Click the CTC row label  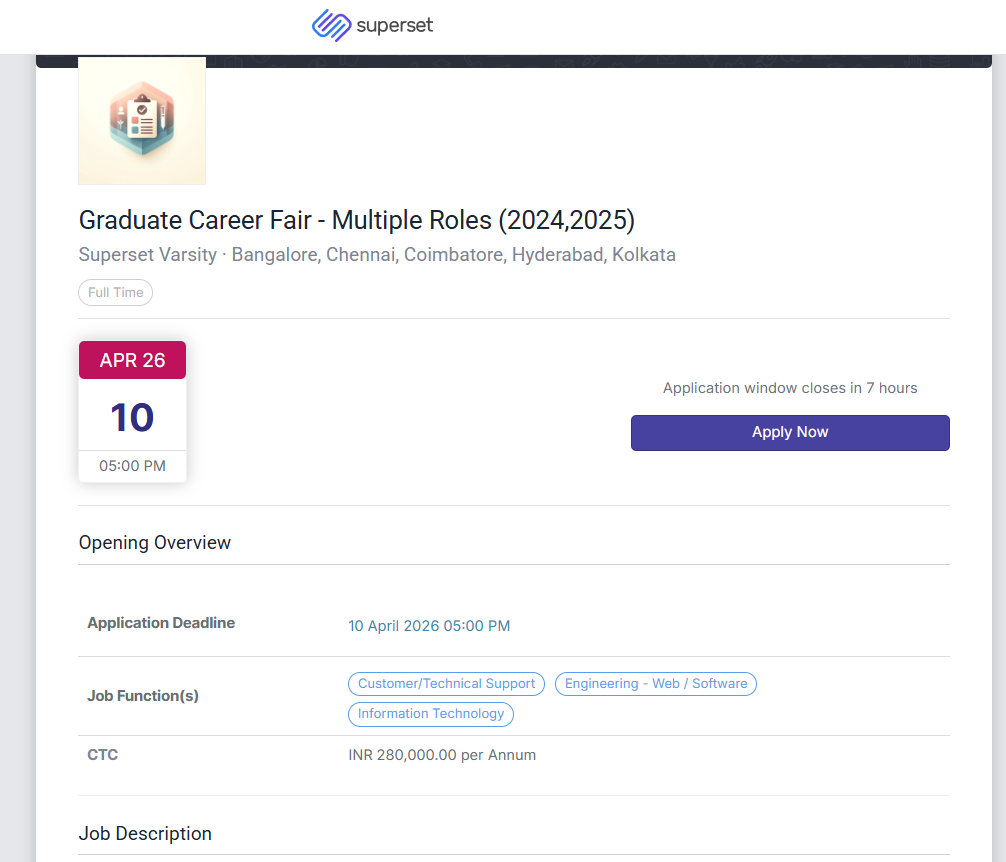pyautogui.click(x=103, y=755)
